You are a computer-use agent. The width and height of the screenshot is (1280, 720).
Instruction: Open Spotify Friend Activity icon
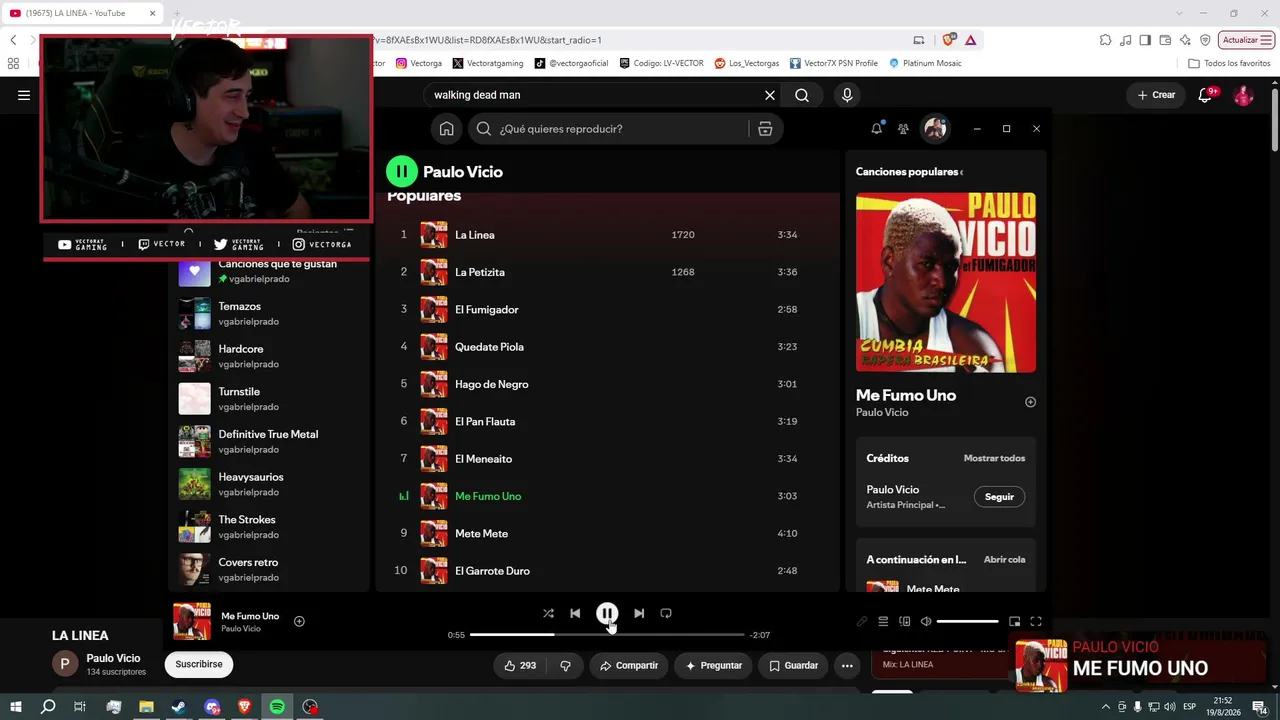point(903,128)
